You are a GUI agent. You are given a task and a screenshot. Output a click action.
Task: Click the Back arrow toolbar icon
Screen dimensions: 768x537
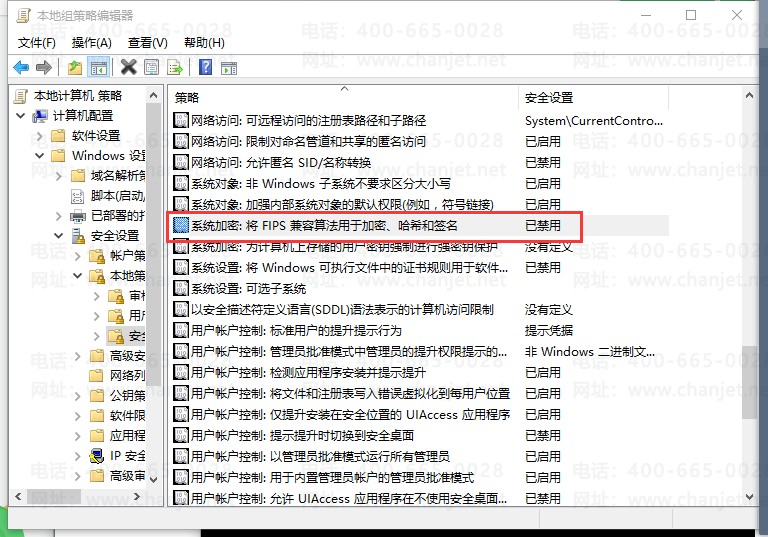tap(21, 68)
